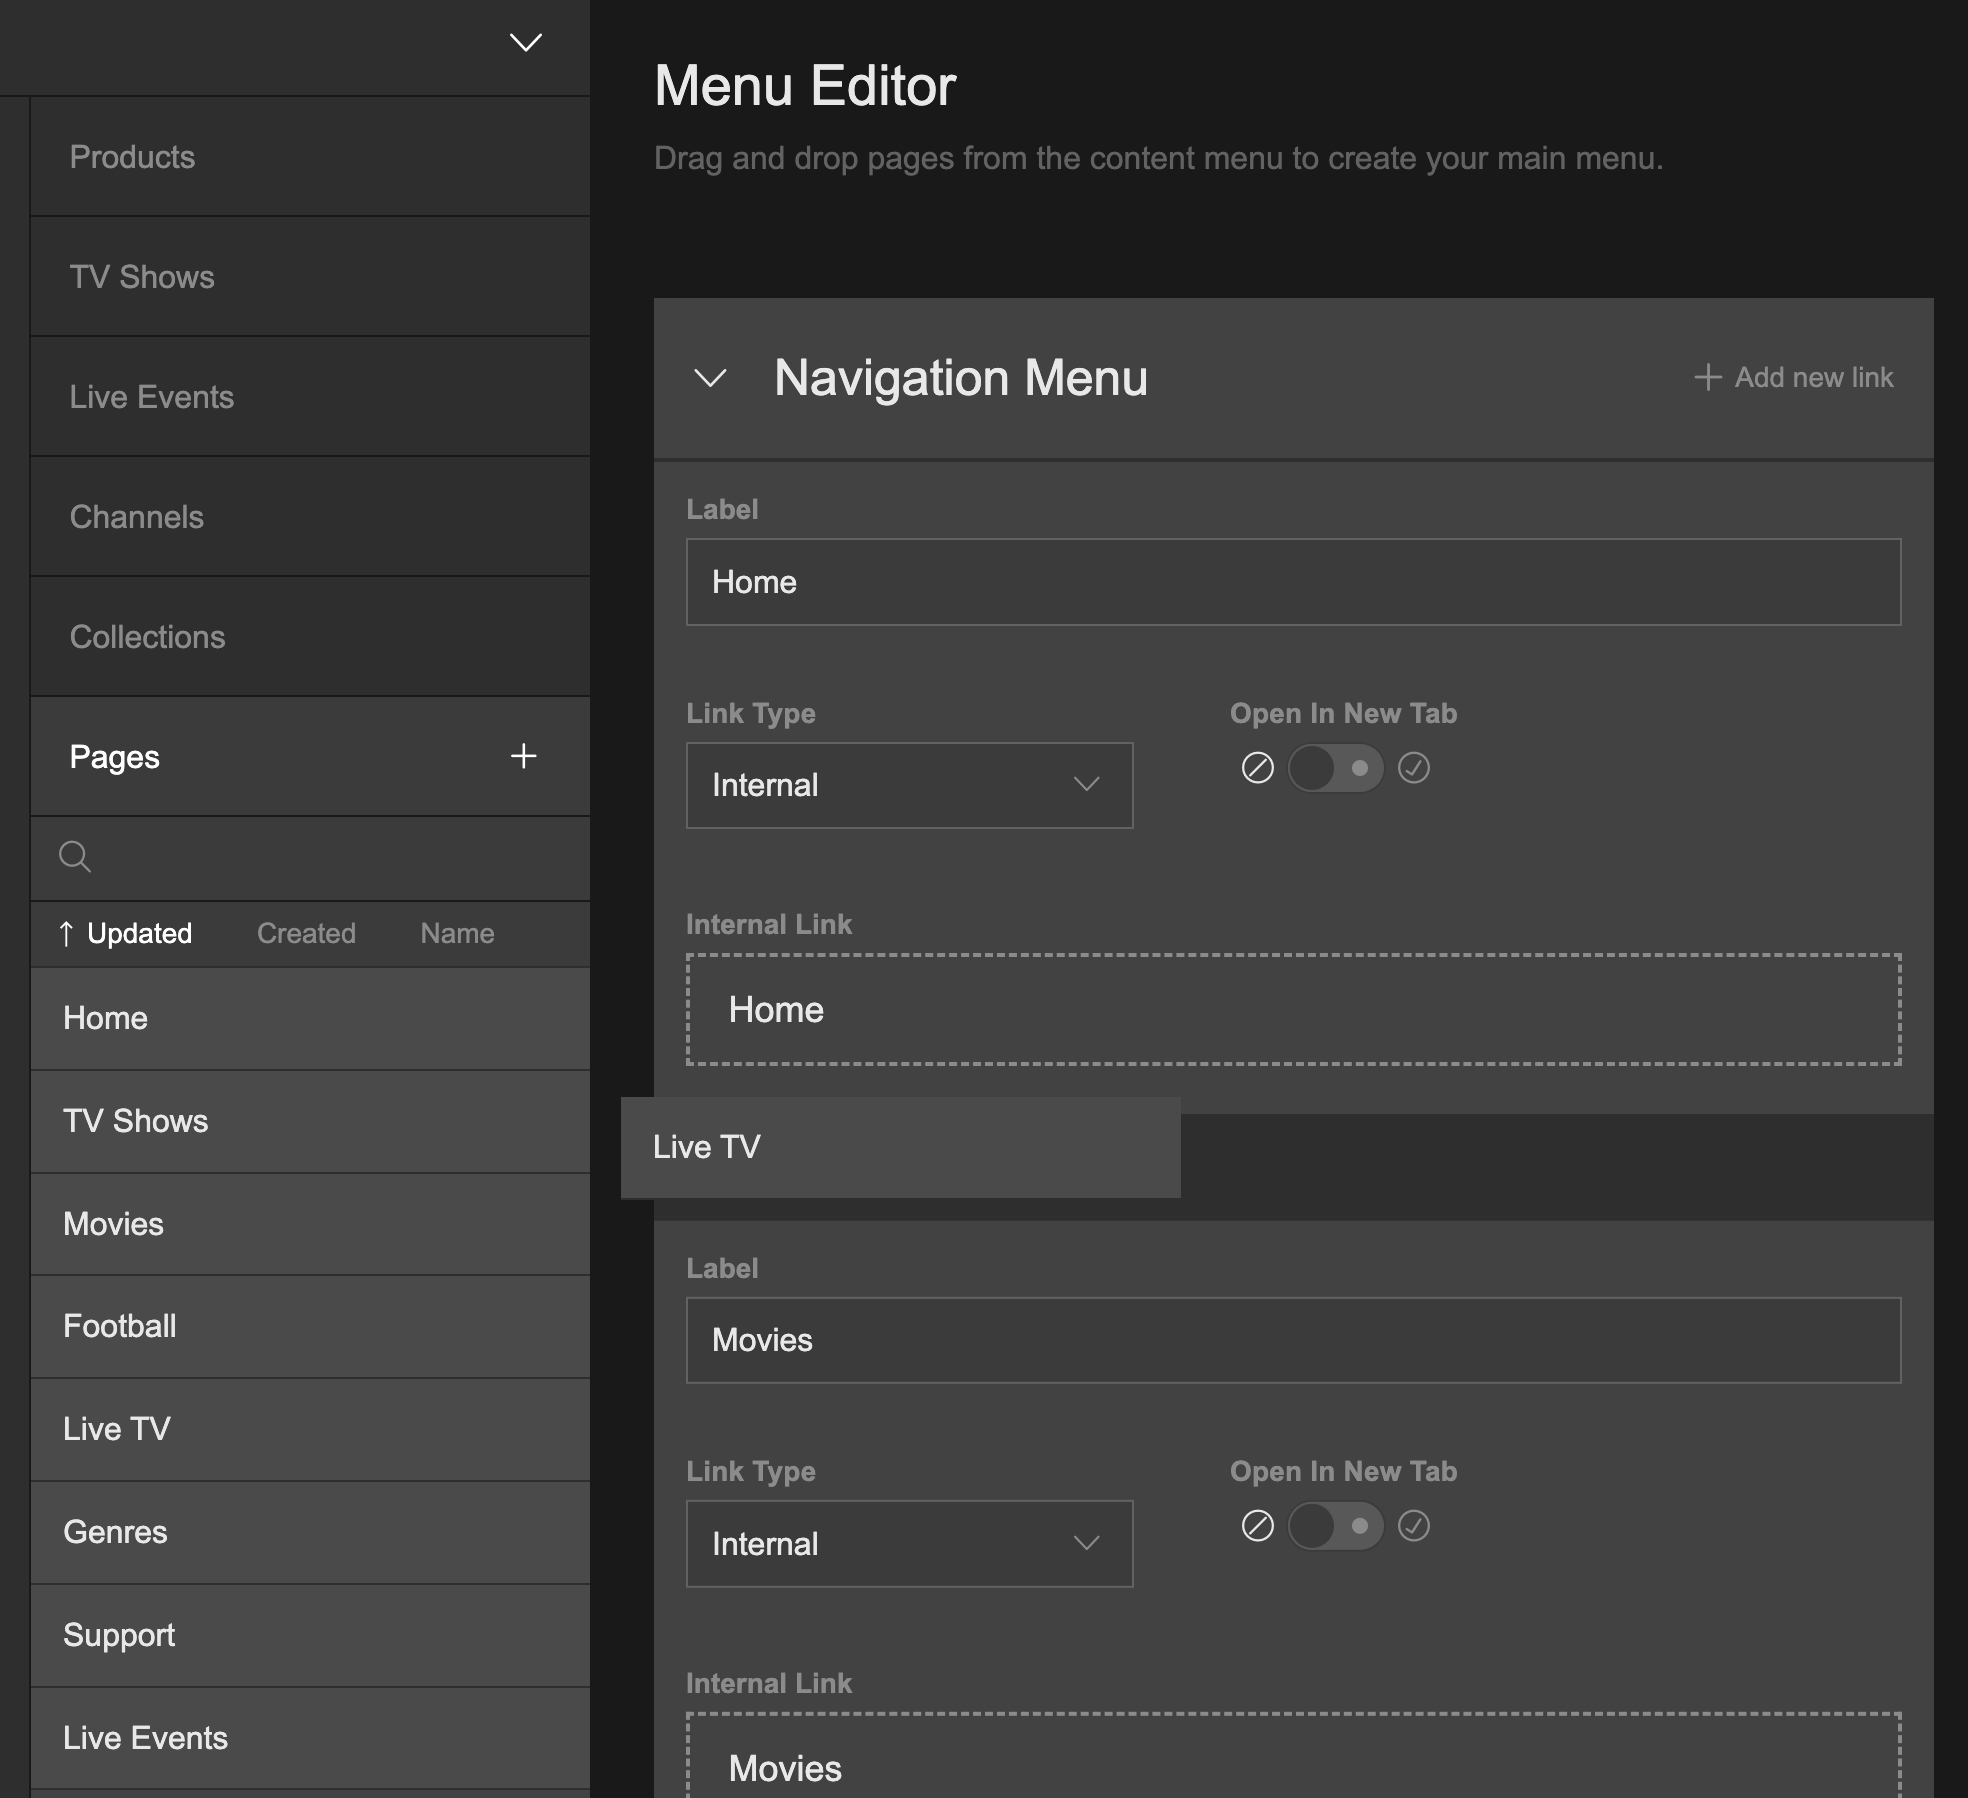Toggle Open In New Tab for Home link
1968x1798 pixels.
pyautogui.click(x=1335, y=768)
